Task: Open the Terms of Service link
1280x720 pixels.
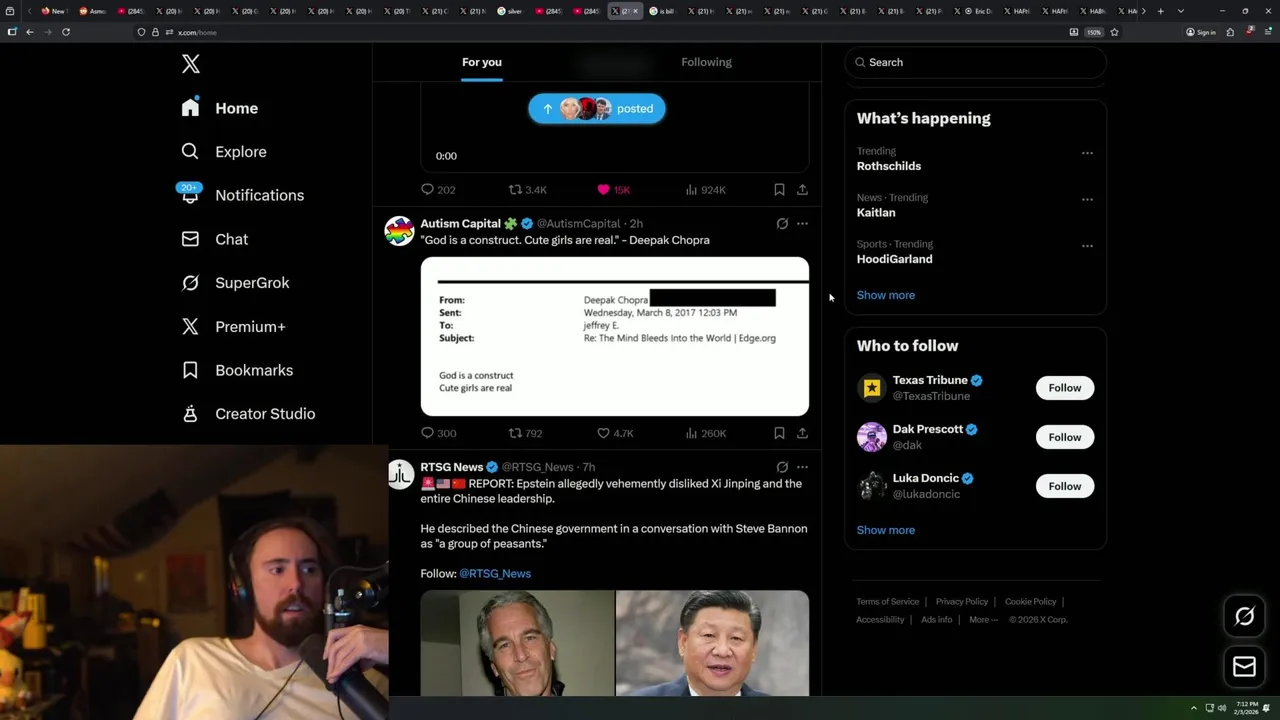Action: coord(888,602)
